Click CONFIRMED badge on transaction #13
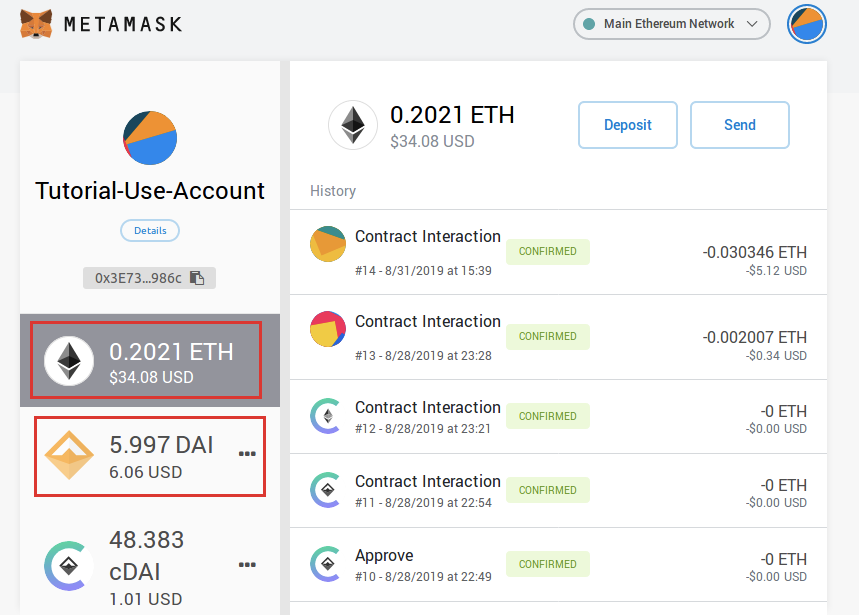Image resolution: width=859 pixels, height=615 pixels. pyautogui.click(x=548, y=336)
